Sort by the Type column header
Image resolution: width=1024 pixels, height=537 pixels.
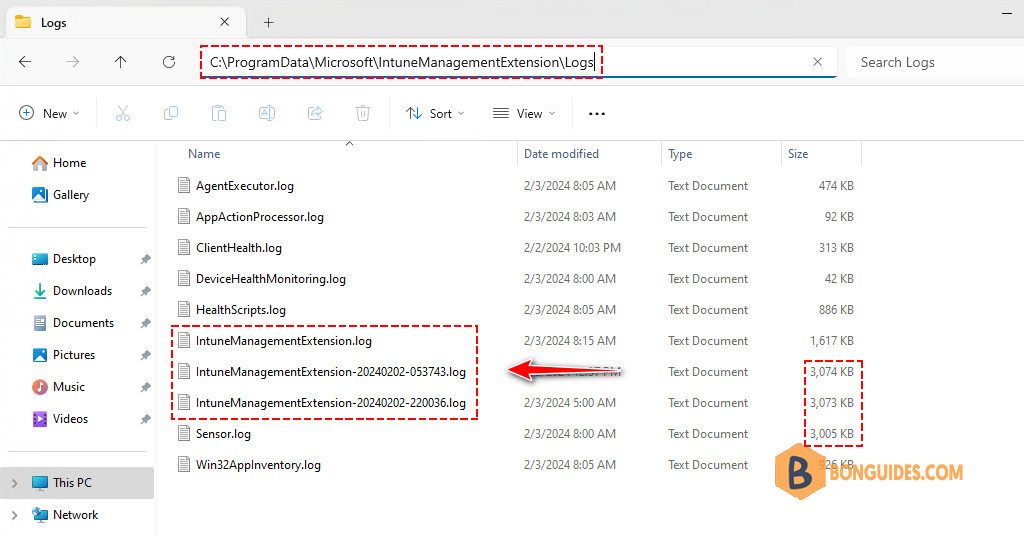680,154
